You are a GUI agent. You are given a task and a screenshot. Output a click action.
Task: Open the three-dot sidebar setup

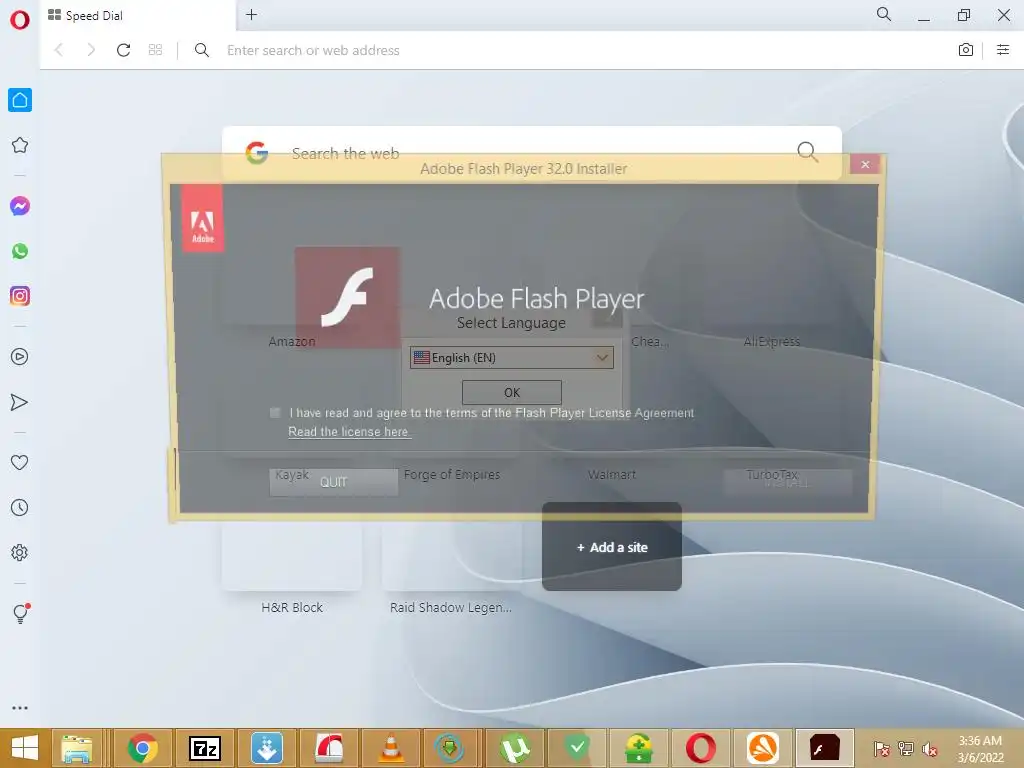click(20, 708)
